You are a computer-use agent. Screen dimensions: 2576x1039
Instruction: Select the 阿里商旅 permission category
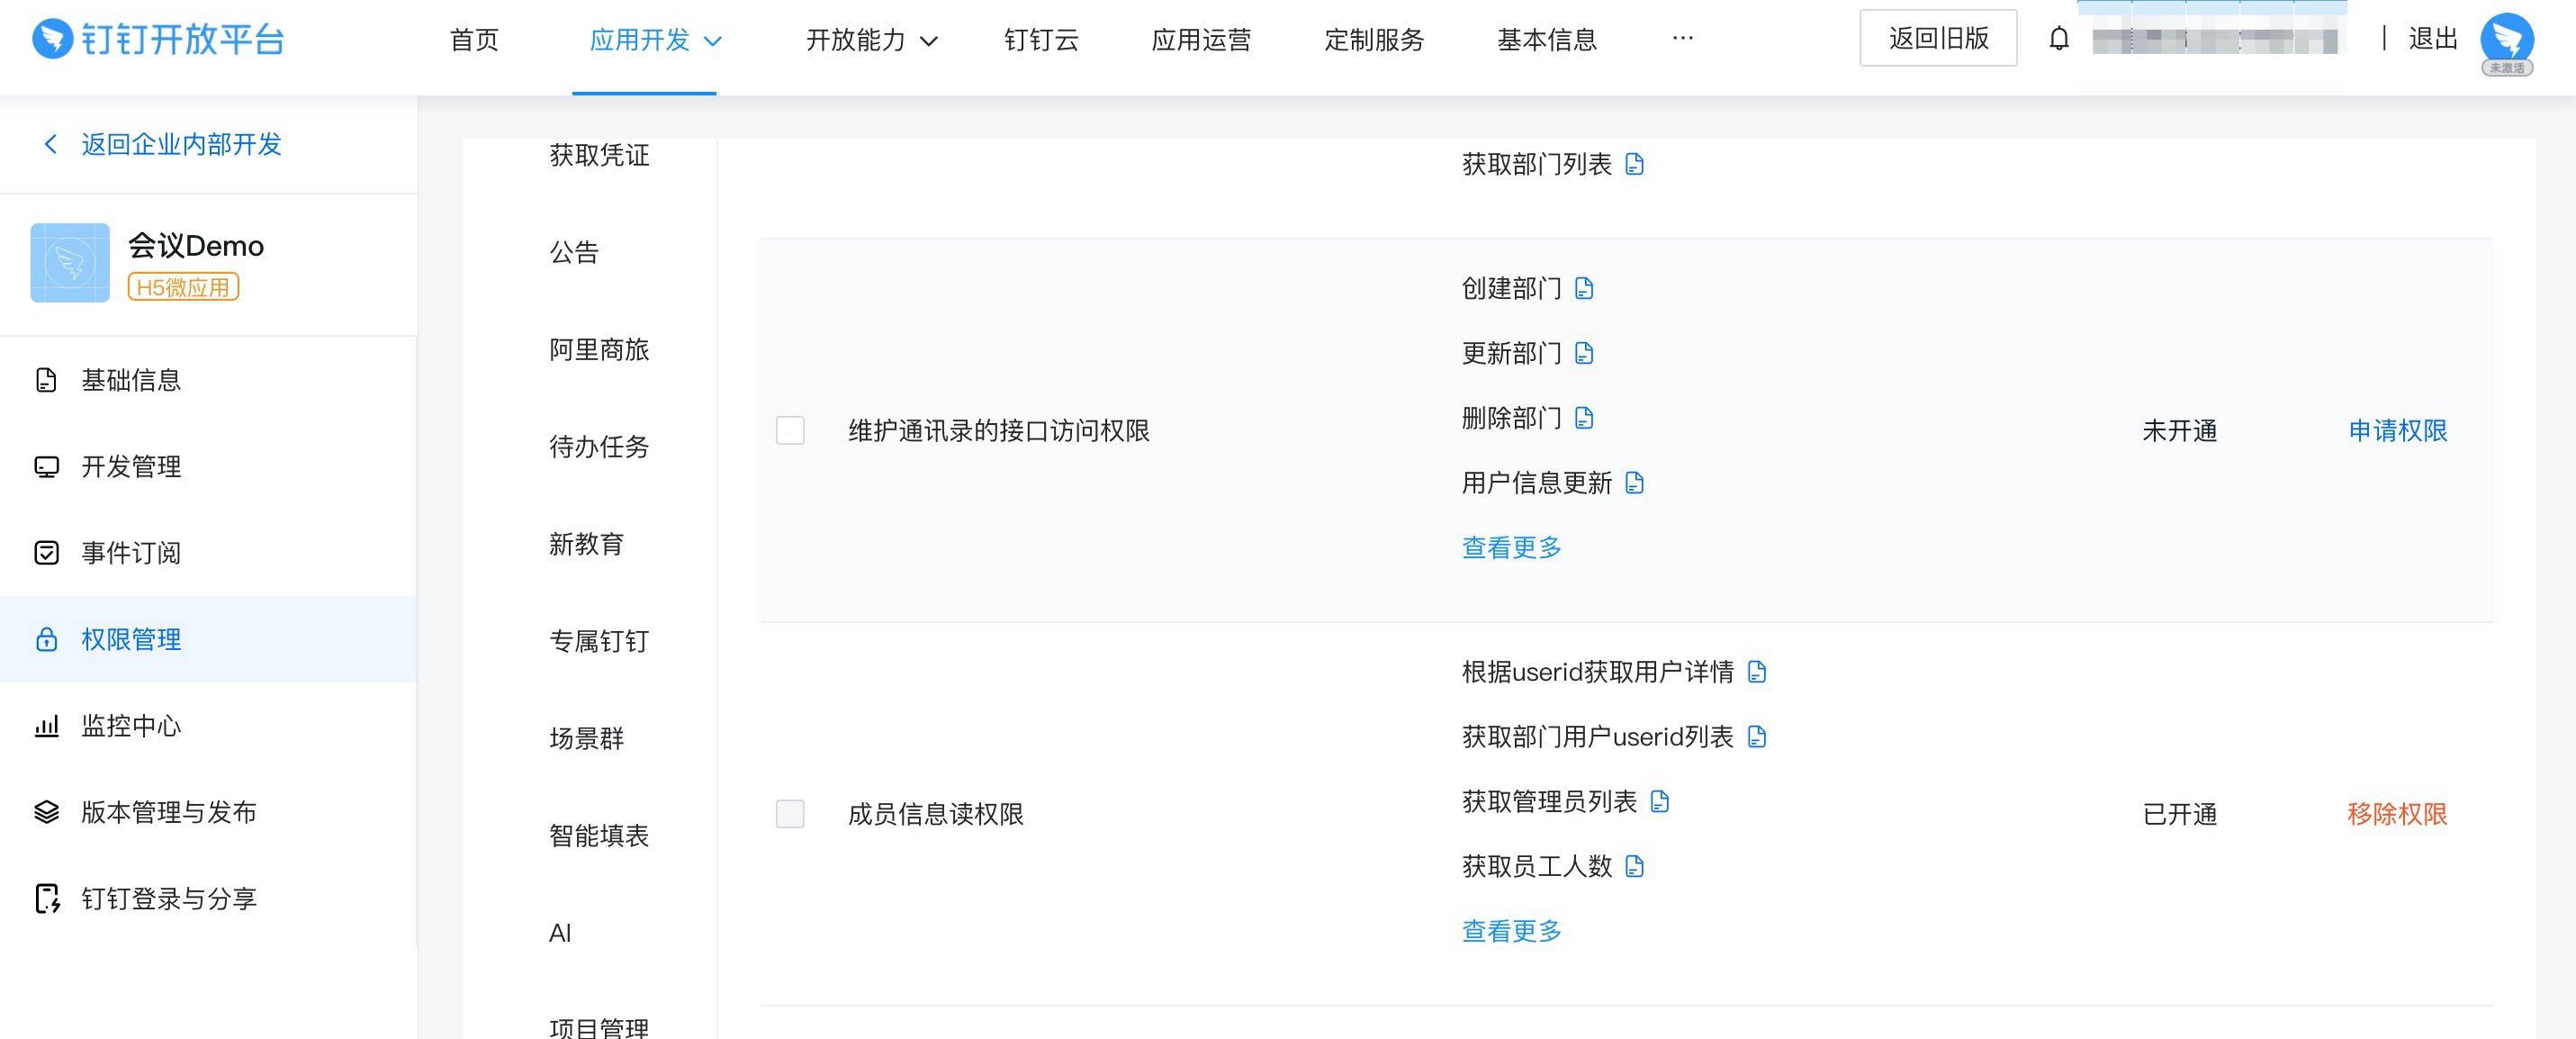599,349
